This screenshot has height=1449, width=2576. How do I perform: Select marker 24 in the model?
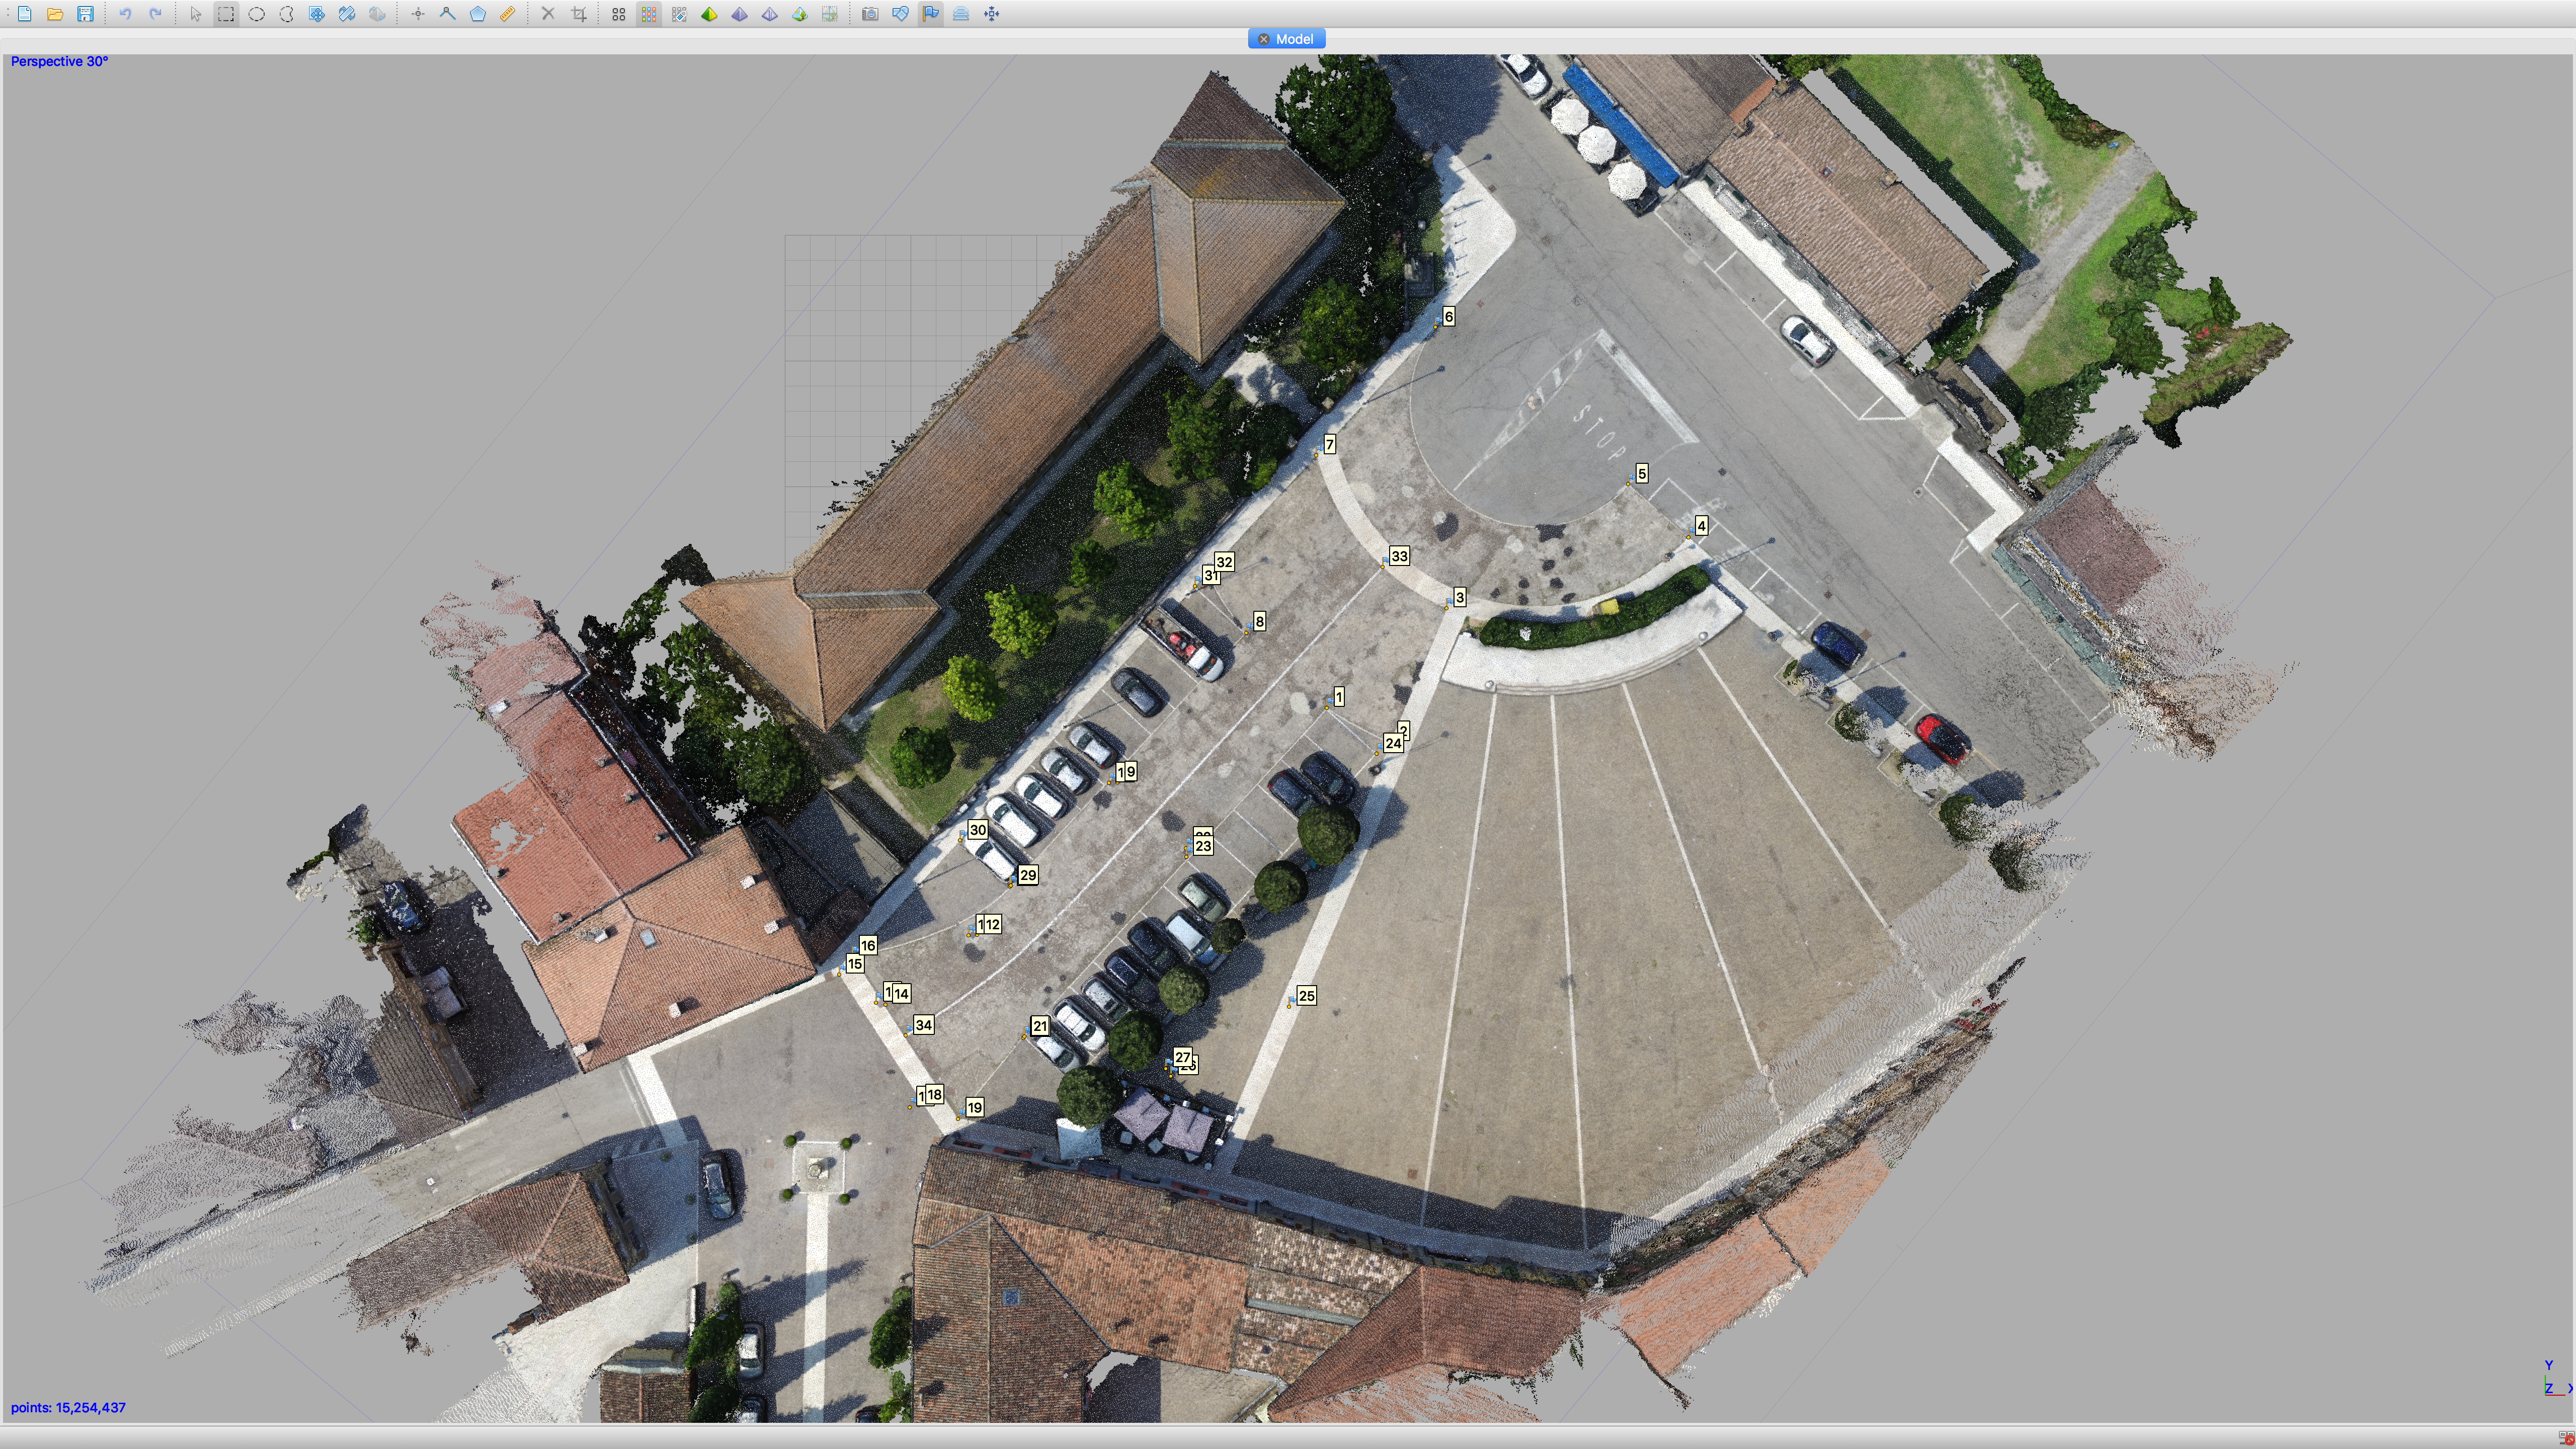[x=1393, y=743]
